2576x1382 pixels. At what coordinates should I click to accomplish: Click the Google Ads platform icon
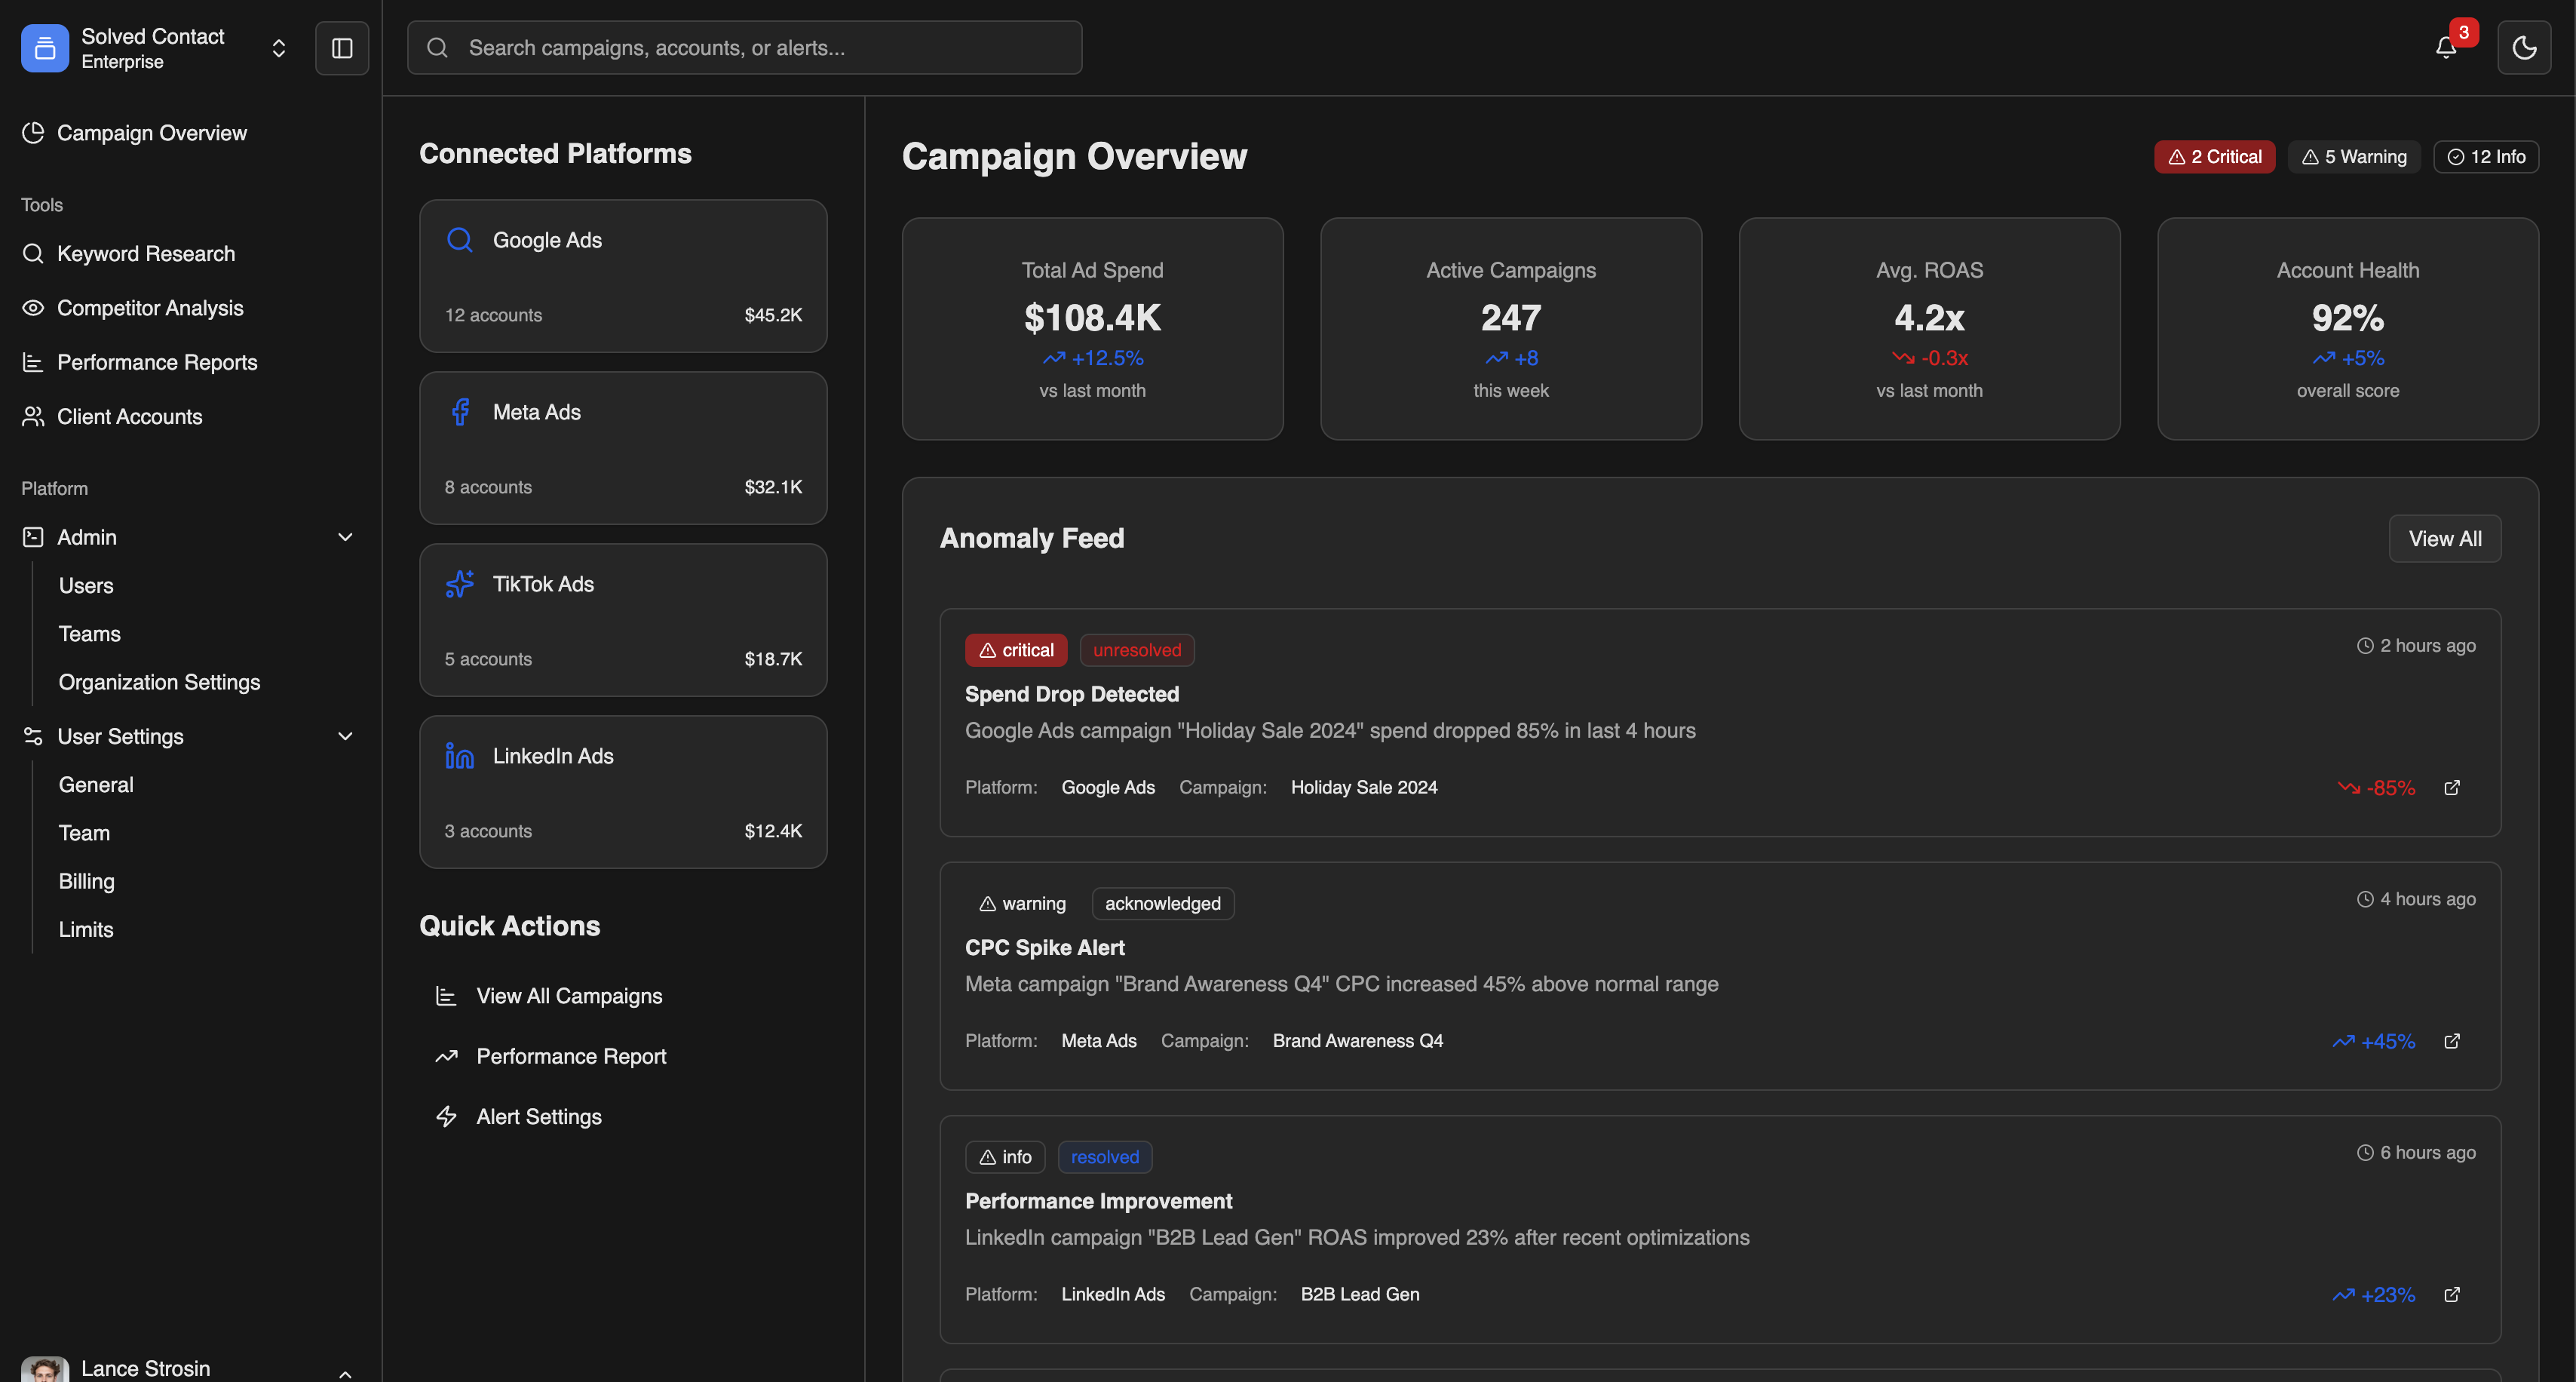click(459, 240)
